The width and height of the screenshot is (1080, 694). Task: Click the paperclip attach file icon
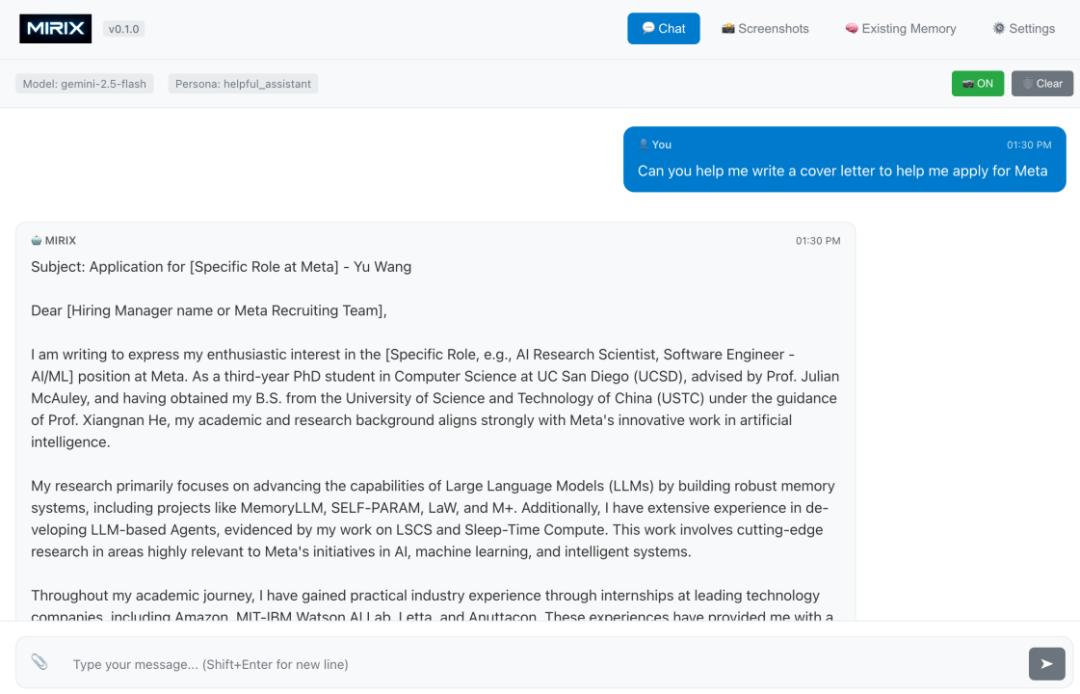[x=39, y=662]
